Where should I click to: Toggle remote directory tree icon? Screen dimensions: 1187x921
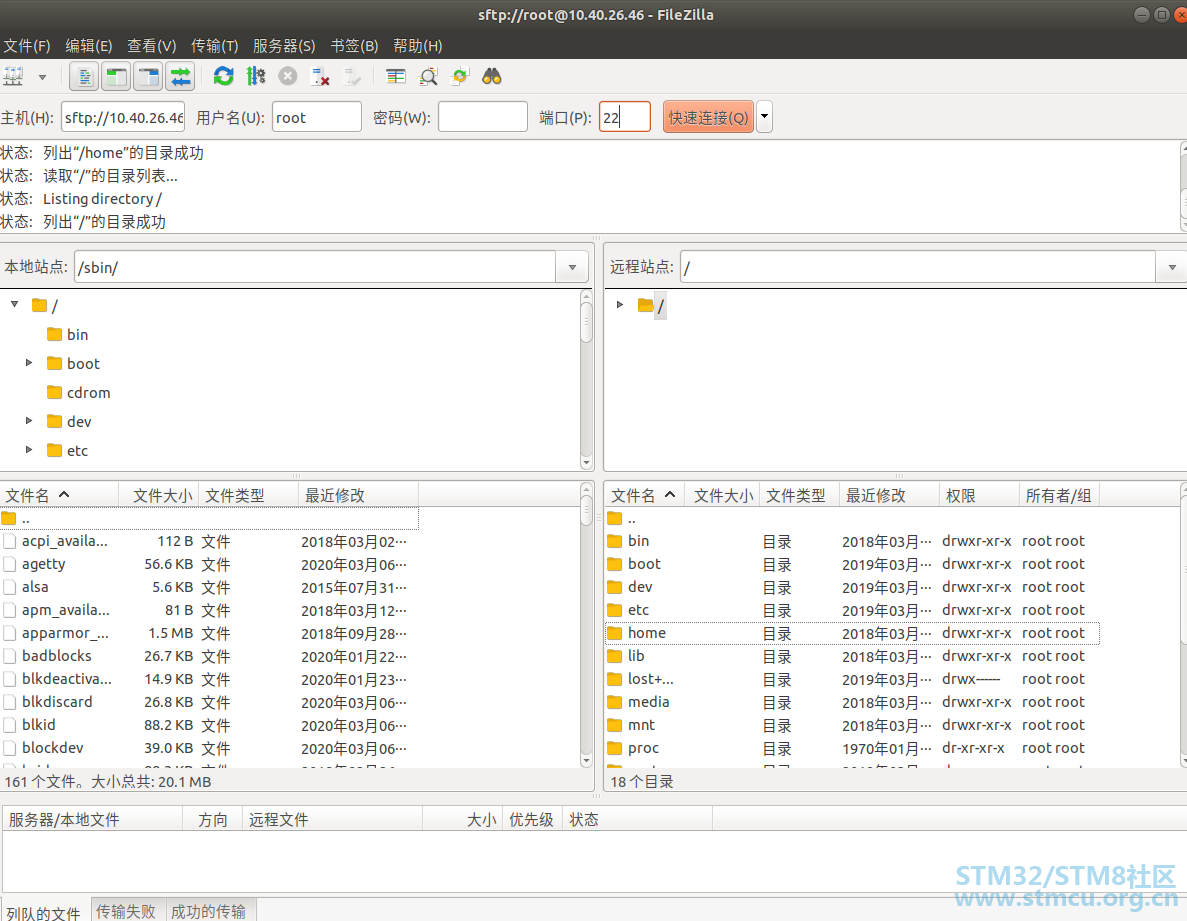(148, 76)
